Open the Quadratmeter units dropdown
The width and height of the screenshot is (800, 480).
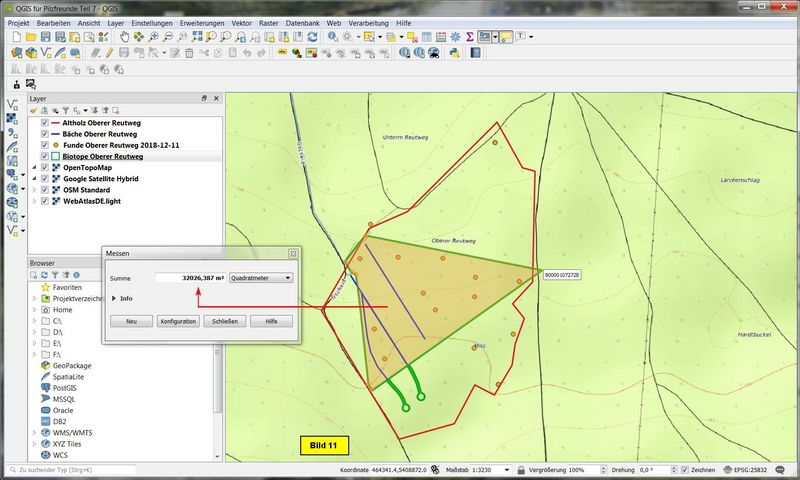click(x=260, y=277)
